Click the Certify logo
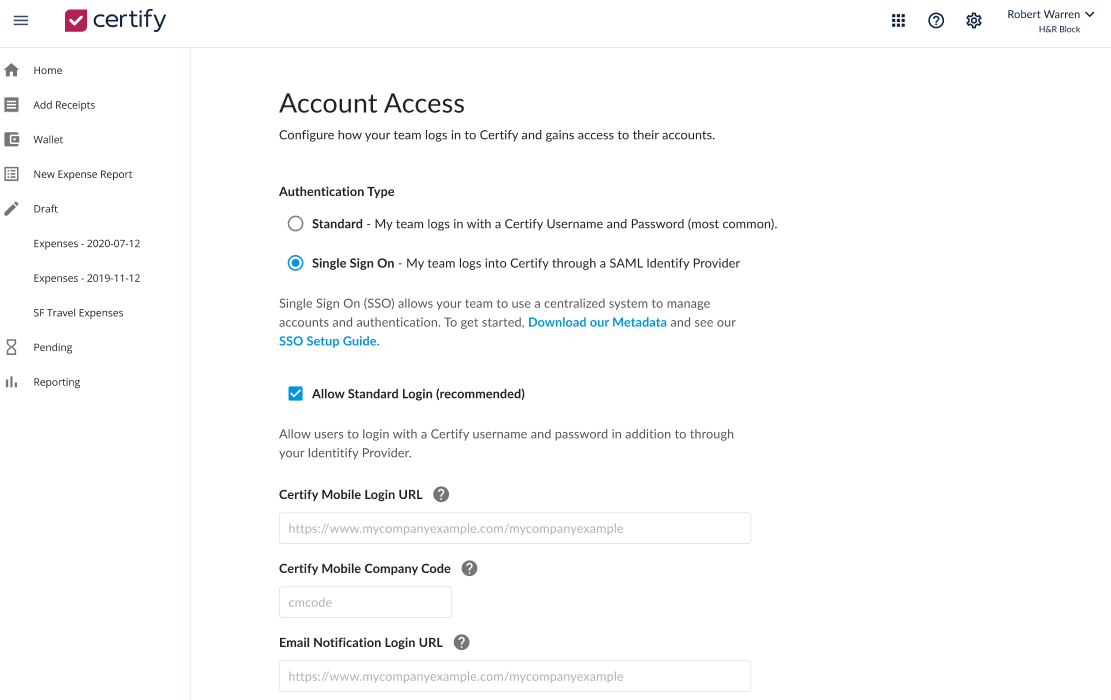1111x700 pixels. point(115,20)
